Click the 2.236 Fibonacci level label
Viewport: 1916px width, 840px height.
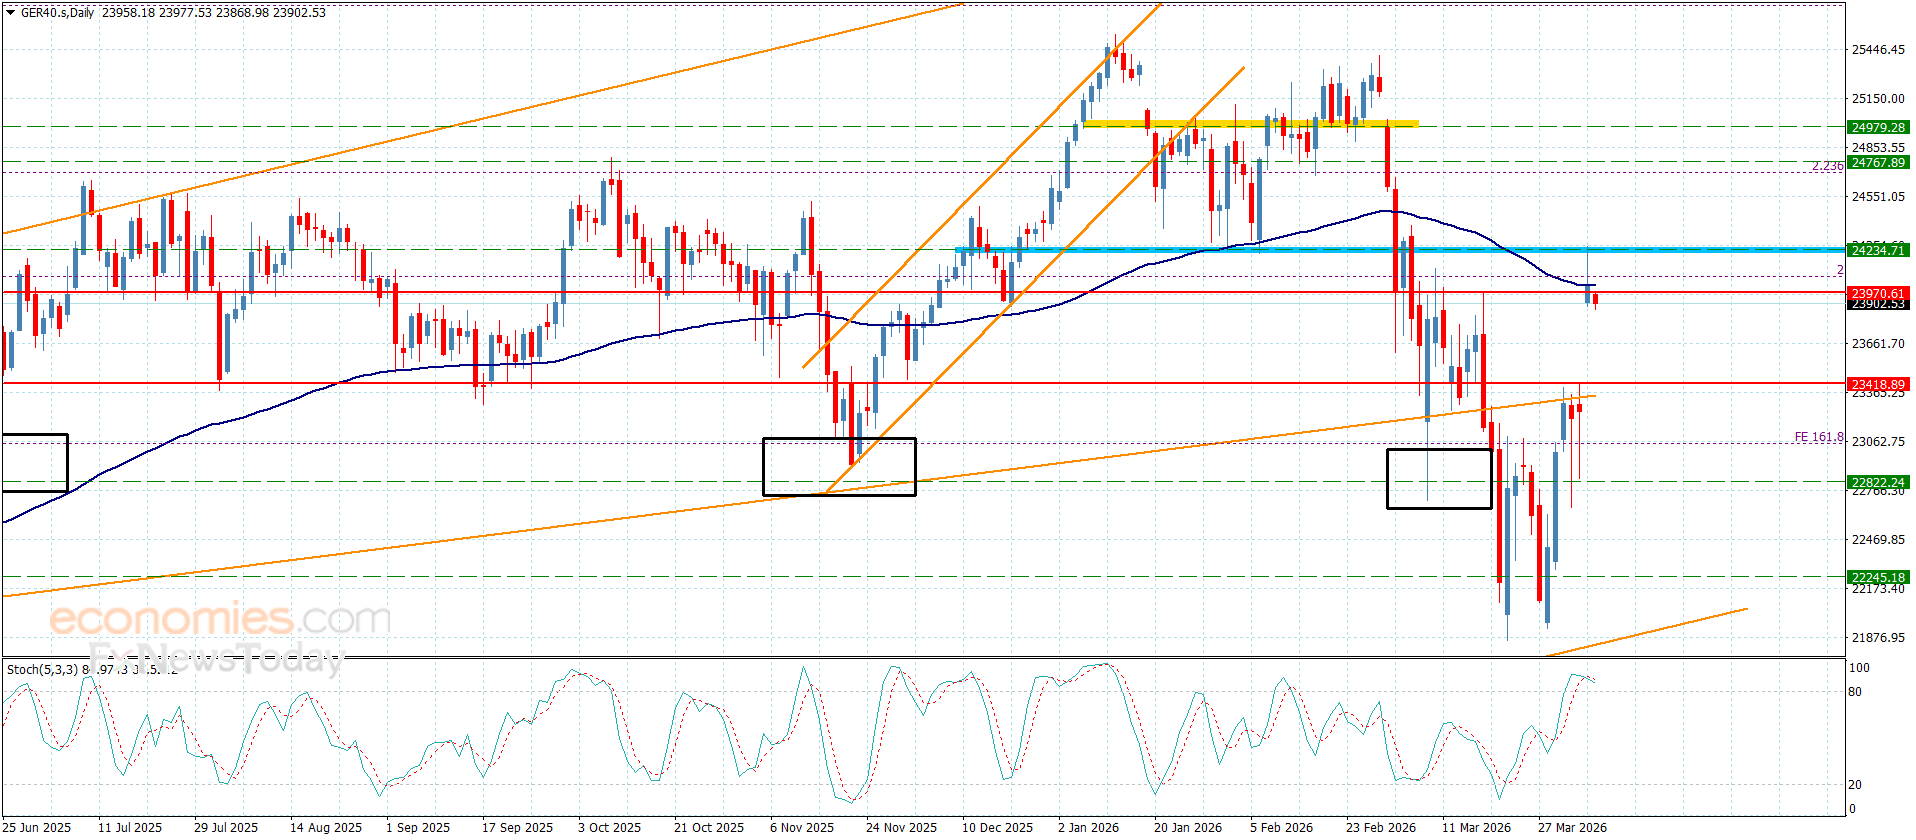1828,166
